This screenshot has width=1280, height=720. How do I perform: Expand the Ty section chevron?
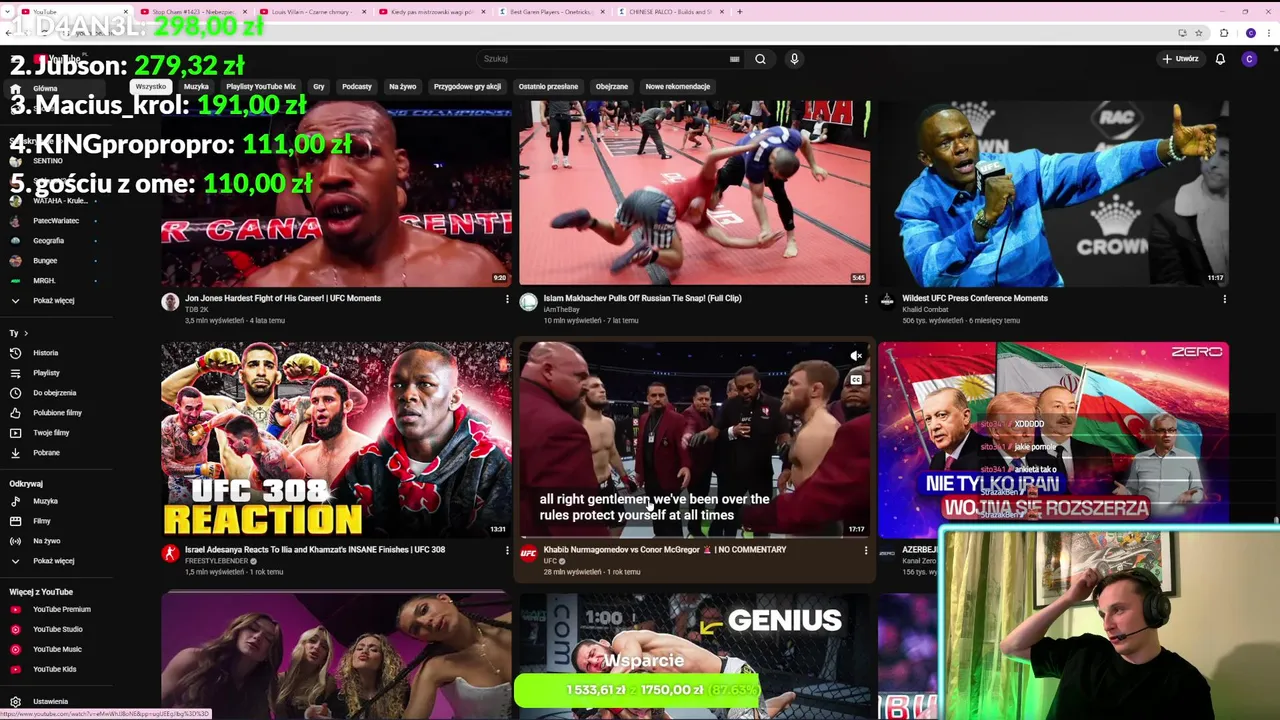26,333
